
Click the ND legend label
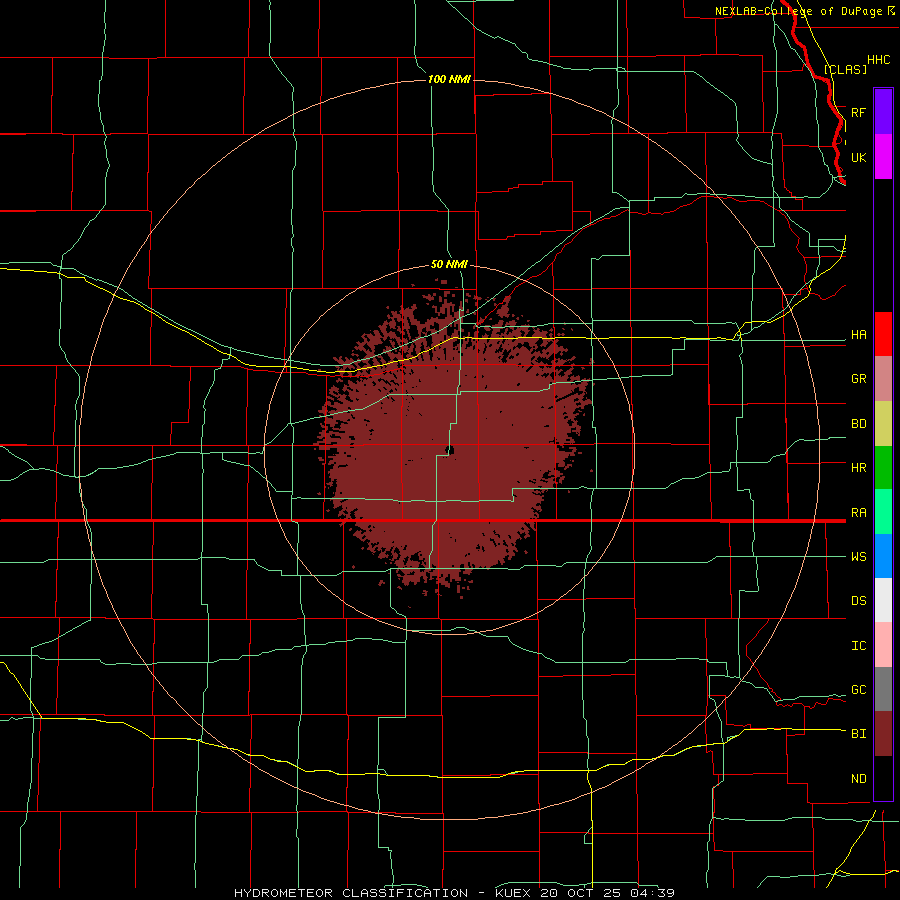pyautogui.click(x=859, y=779)
